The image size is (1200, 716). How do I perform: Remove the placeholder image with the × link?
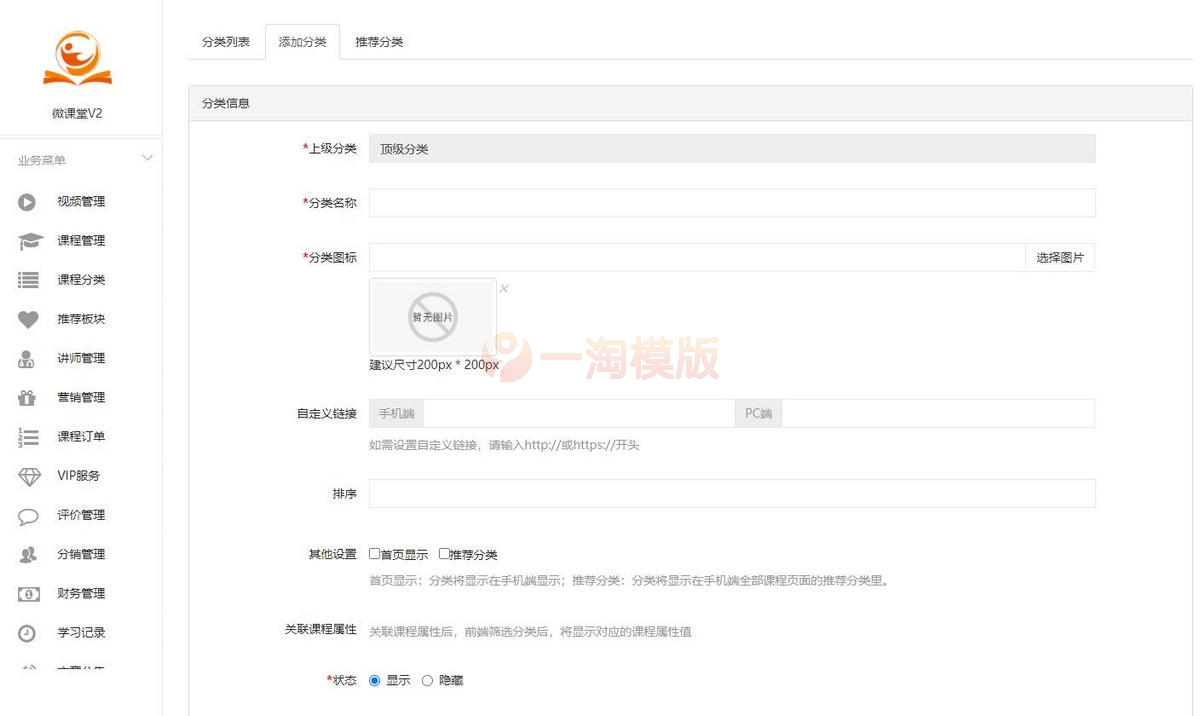click(x=504, y=288)
